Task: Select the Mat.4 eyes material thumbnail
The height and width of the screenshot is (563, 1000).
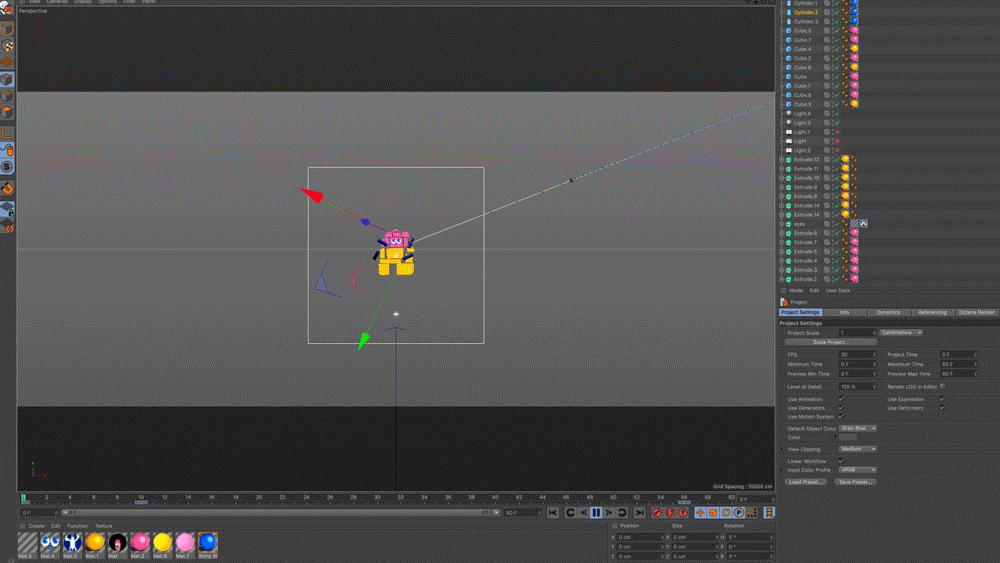Action: coord(50,543)
